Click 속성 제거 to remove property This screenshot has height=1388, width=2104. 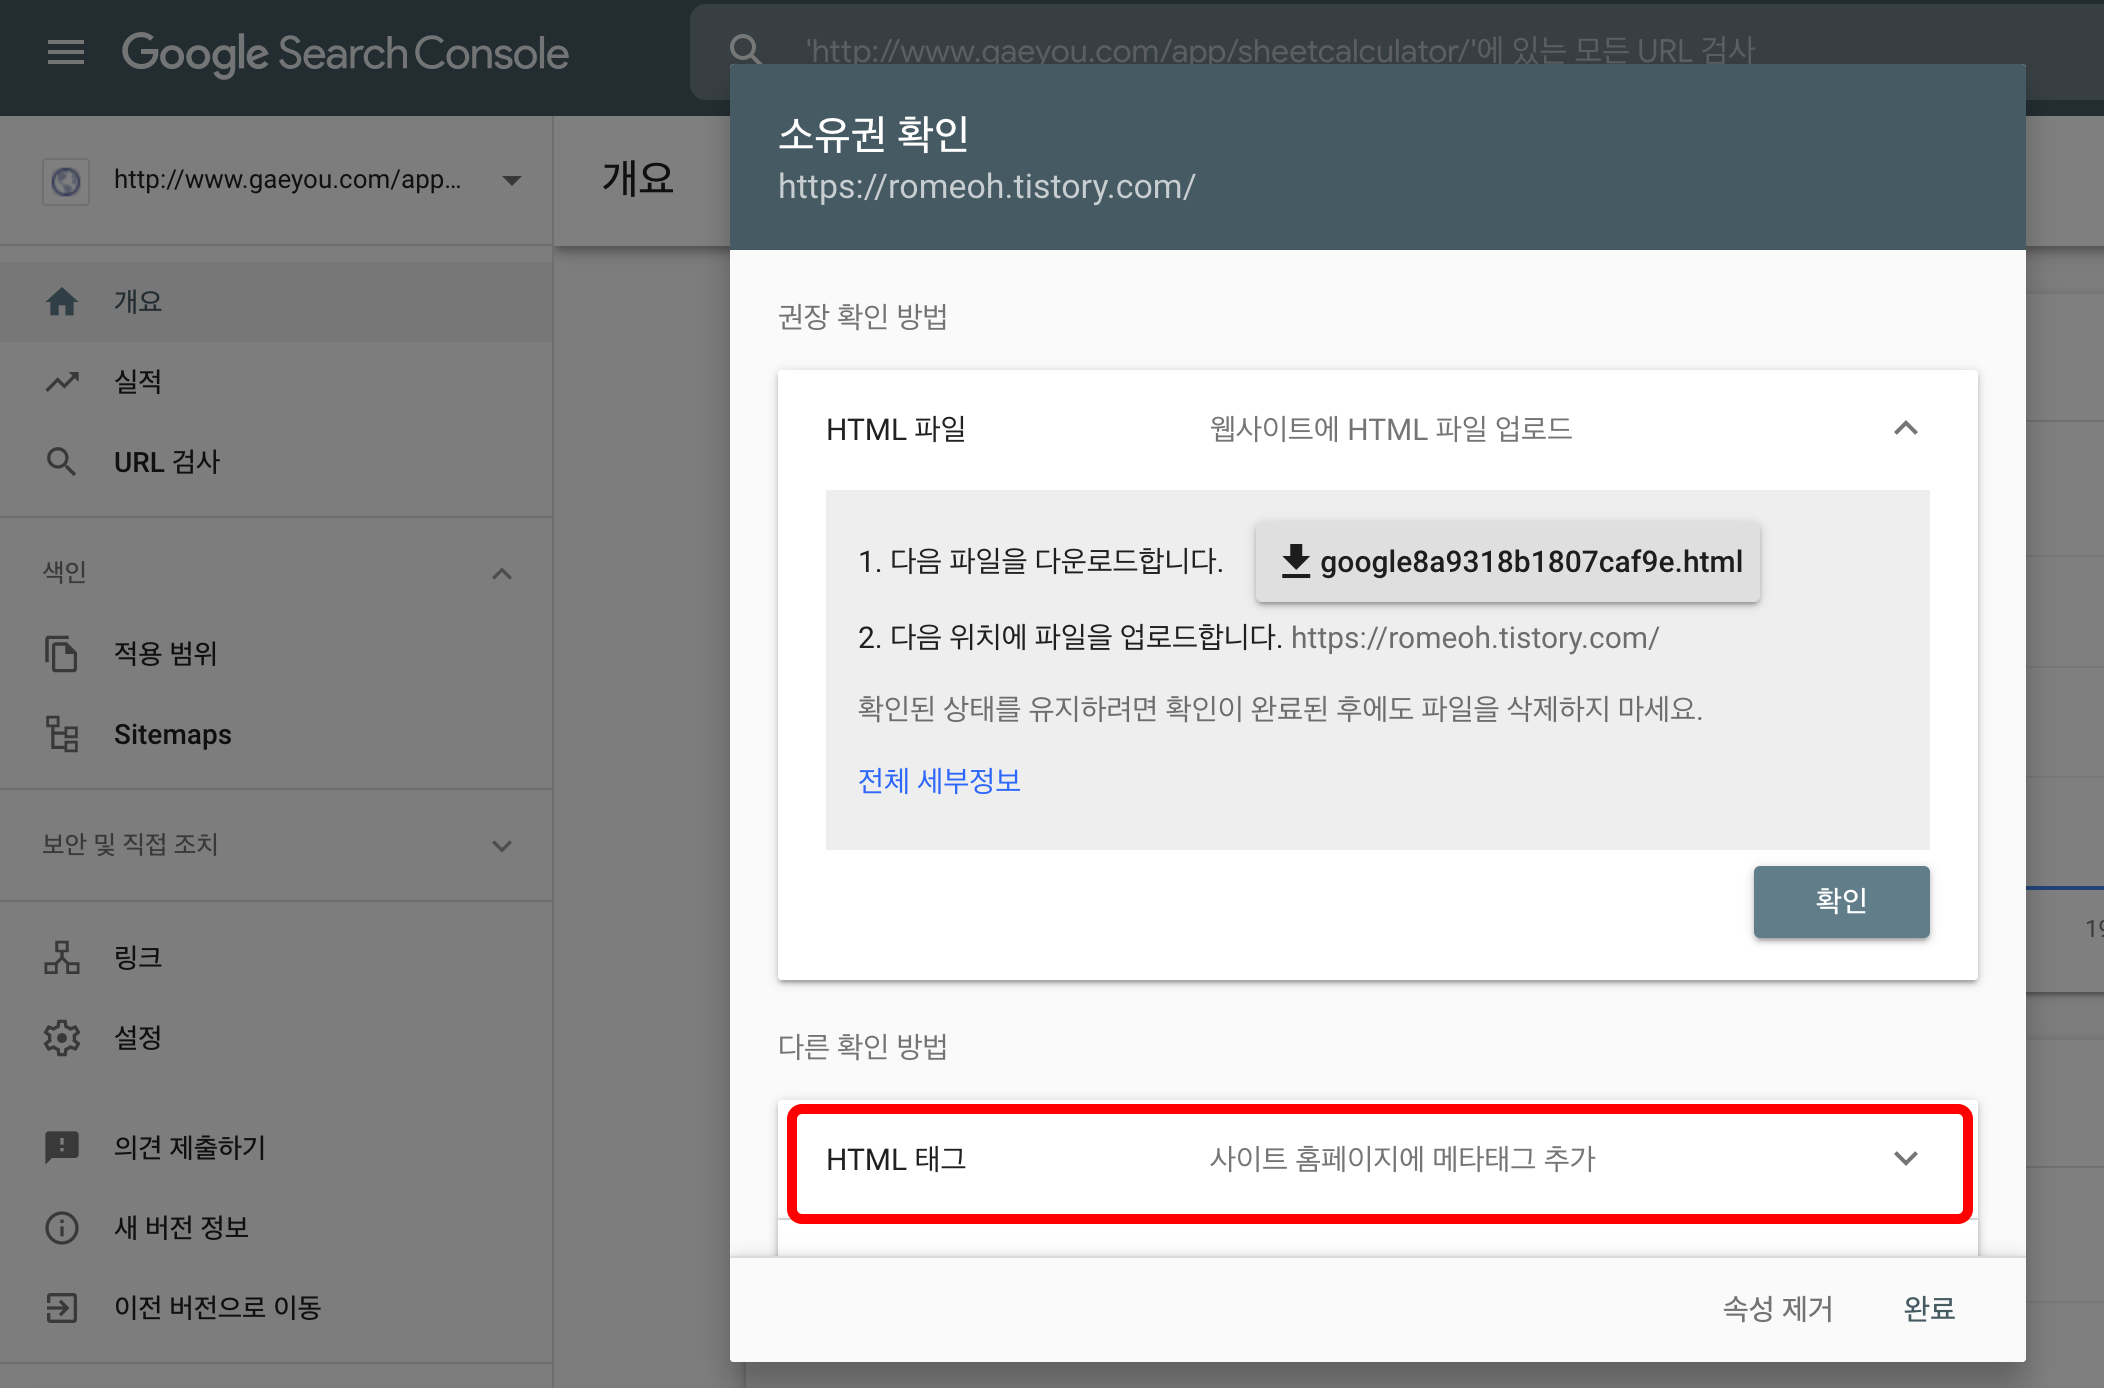(1777, 1308)
